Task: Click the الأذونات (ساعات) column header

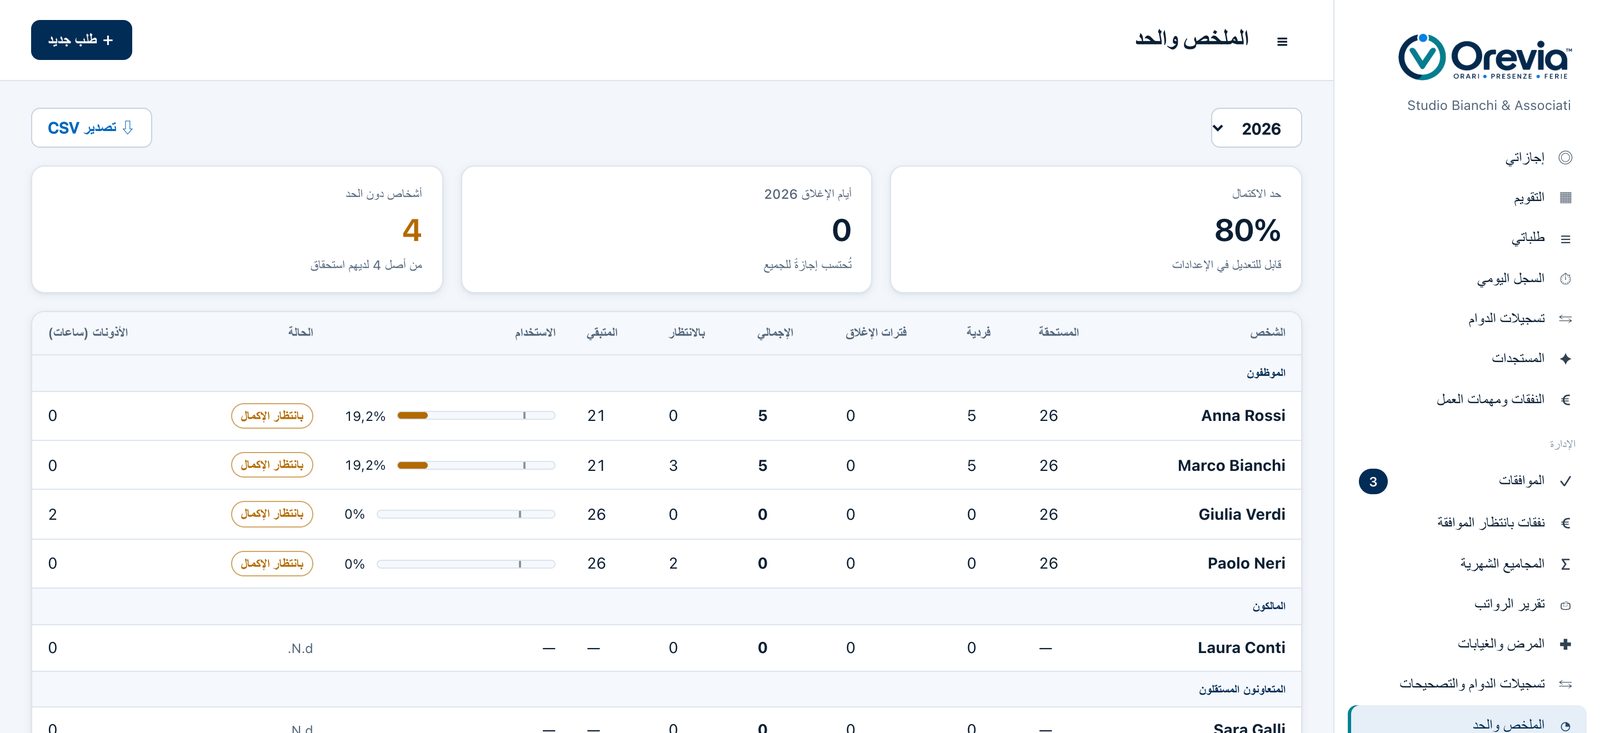Action: point(88,332)
